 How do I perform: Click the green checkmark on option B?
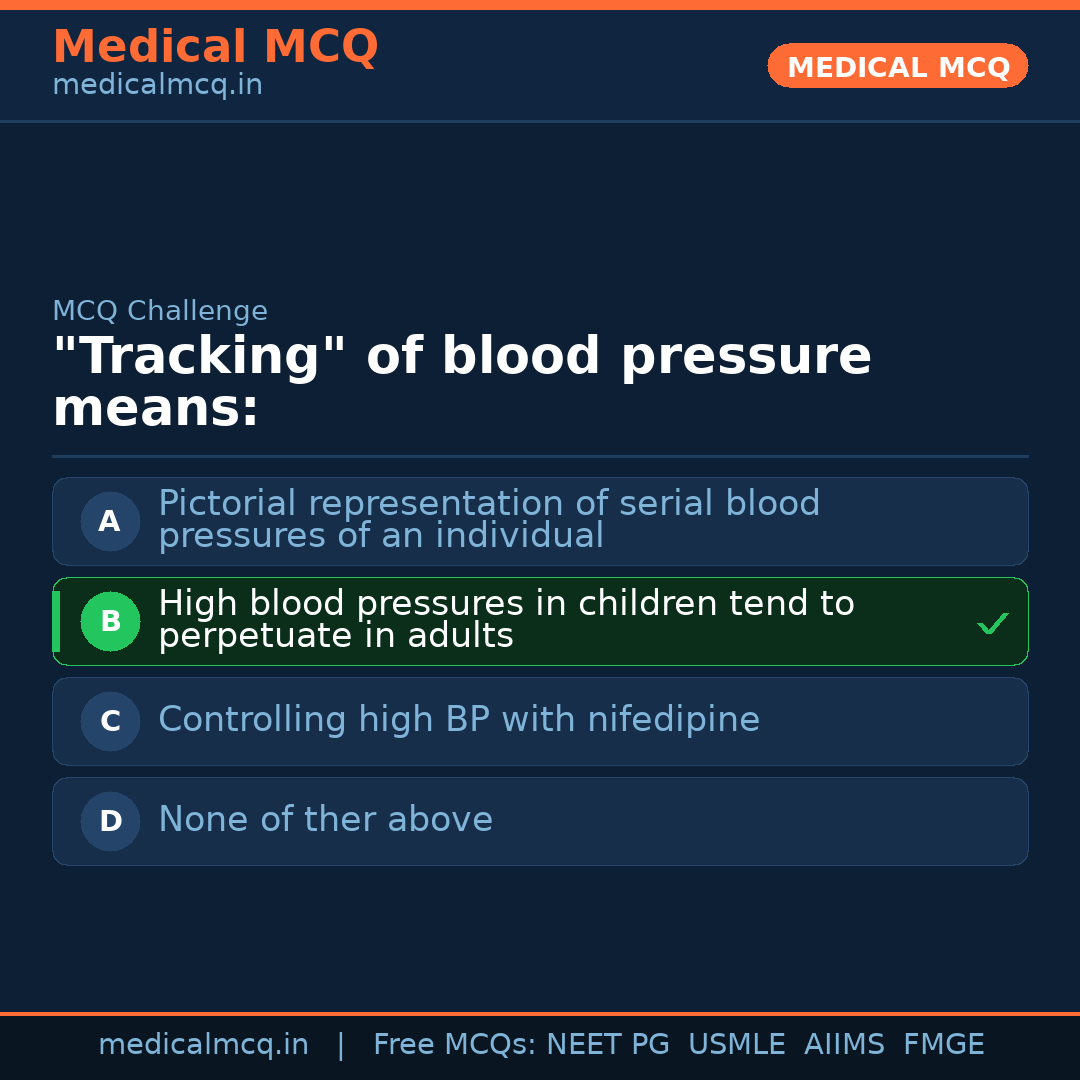992,624
